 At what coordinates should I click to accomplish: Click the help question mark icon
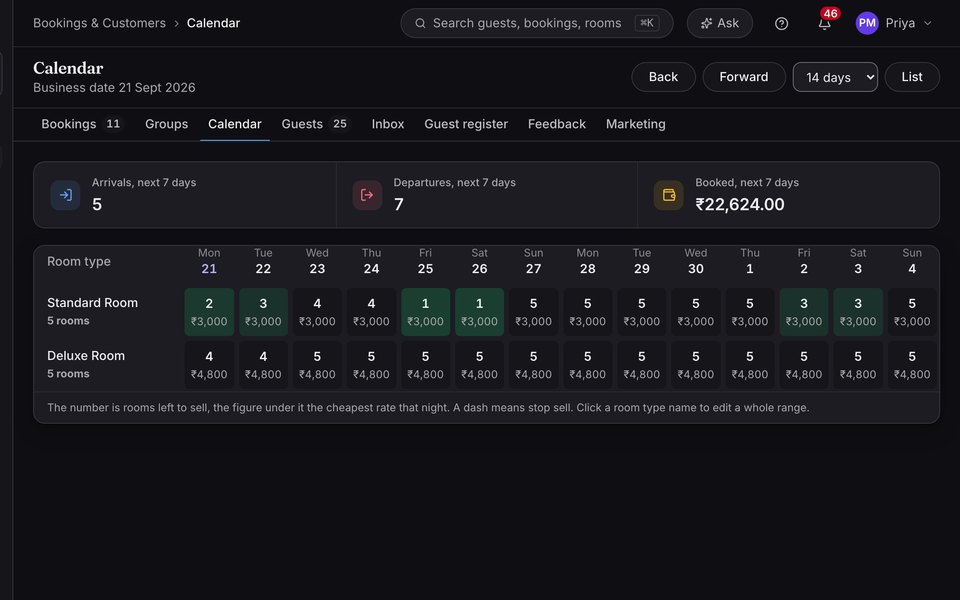coord(781,23)
